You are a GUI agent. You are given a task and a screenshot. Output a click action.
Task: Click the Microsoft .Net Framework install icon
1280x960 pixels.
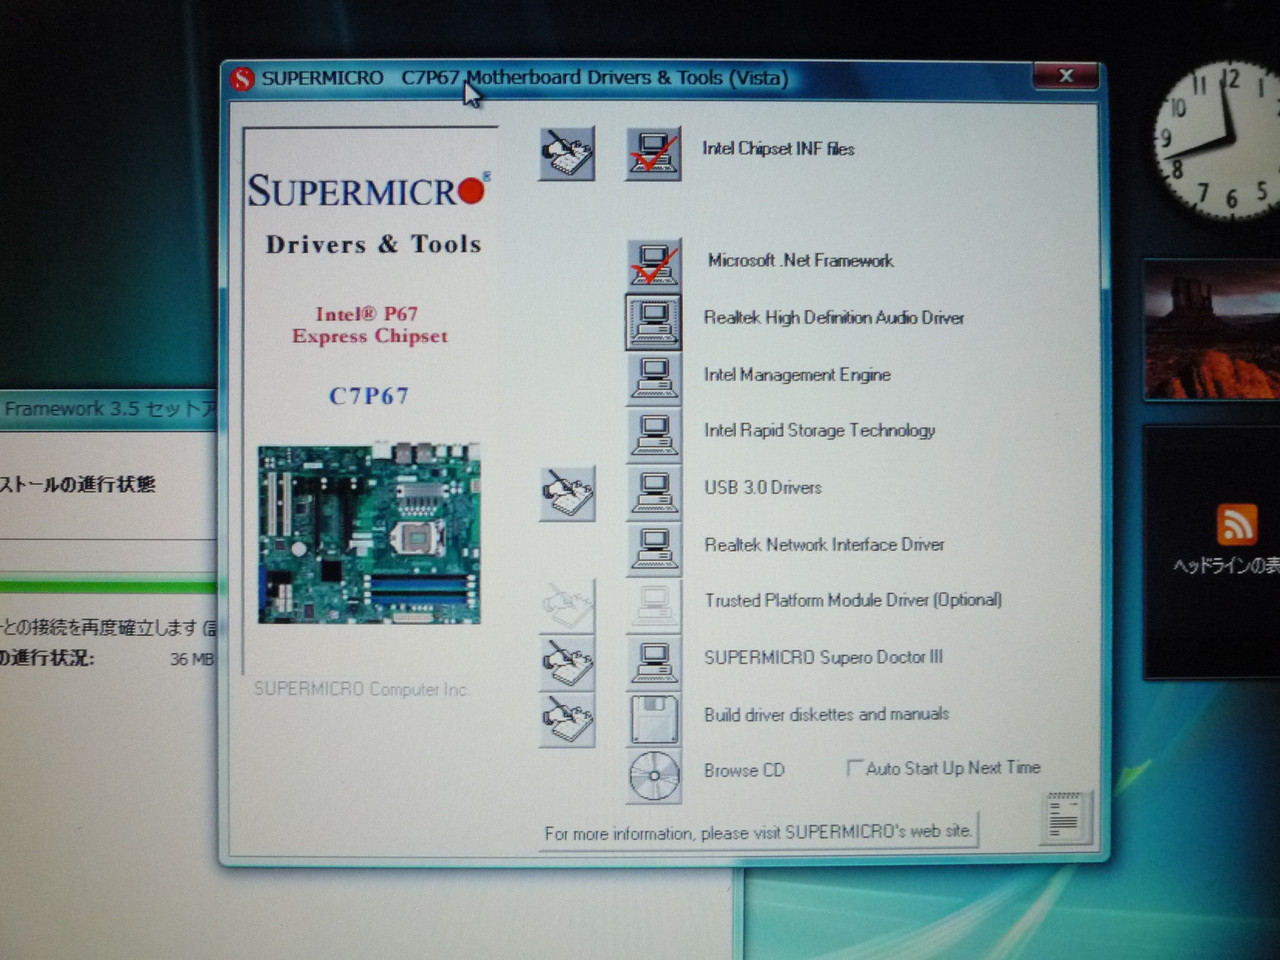tap(654, 264)
